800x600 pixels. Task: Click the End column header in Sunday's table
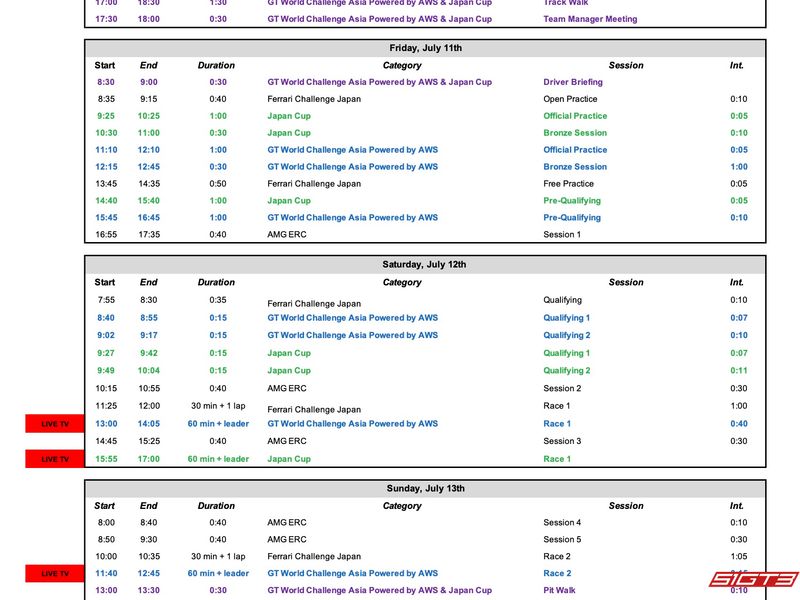click(x=148, y=506)
